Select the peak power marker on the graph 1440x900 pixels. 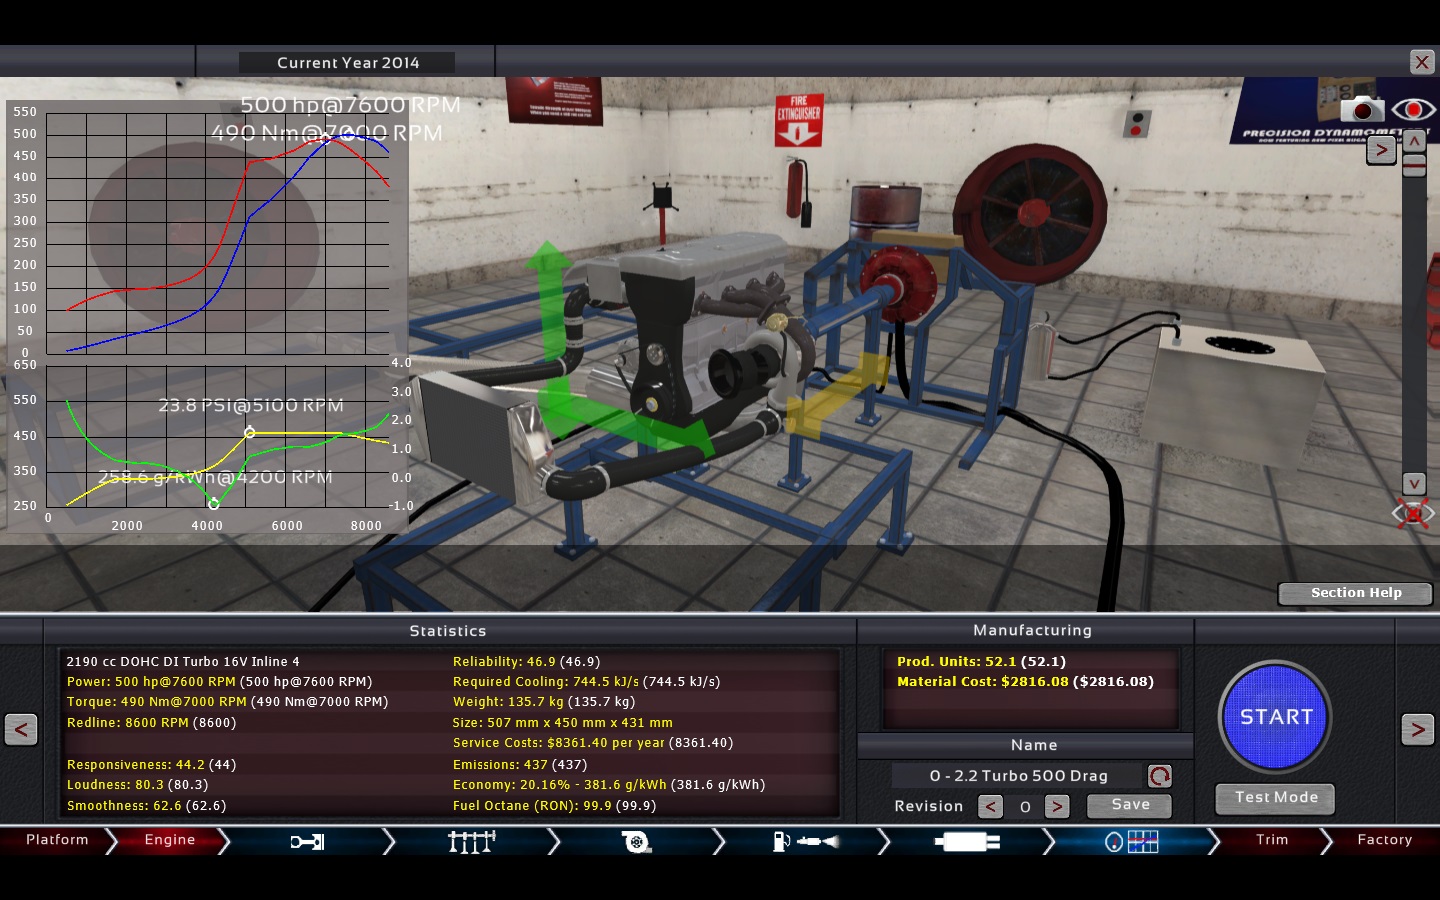coord(348,134)
